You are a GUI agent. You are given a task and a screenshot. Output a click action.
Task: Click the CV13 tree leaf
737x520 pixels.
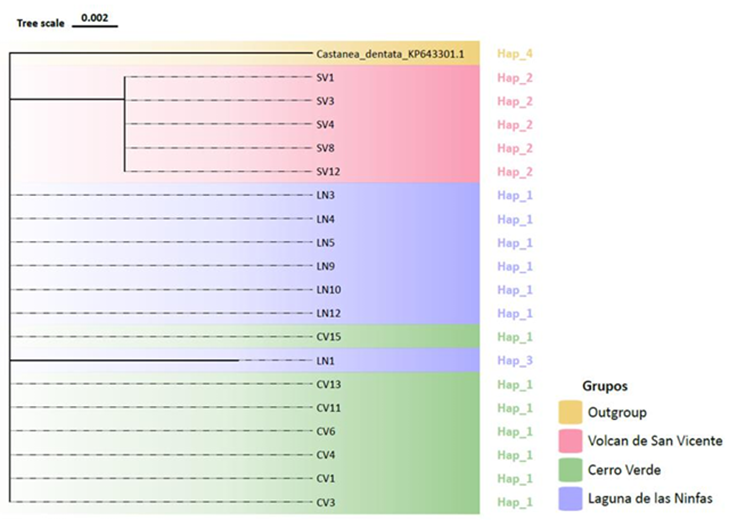(328, 384)
